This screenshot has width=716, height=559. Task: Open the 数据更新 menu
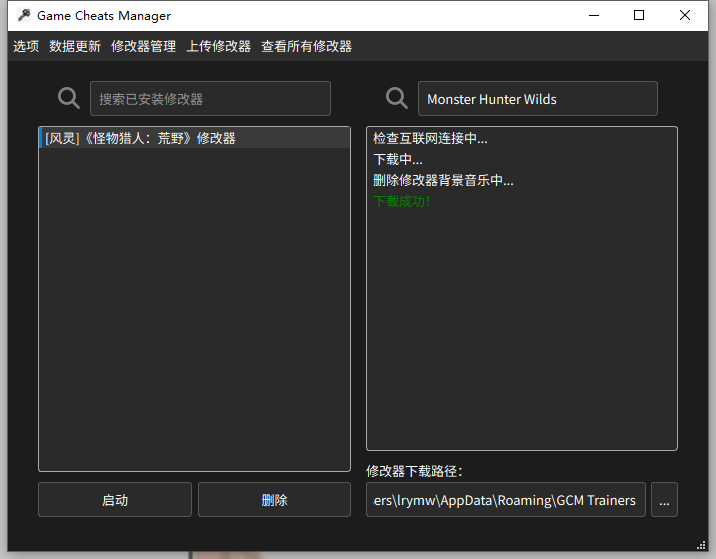pos(75,46)
